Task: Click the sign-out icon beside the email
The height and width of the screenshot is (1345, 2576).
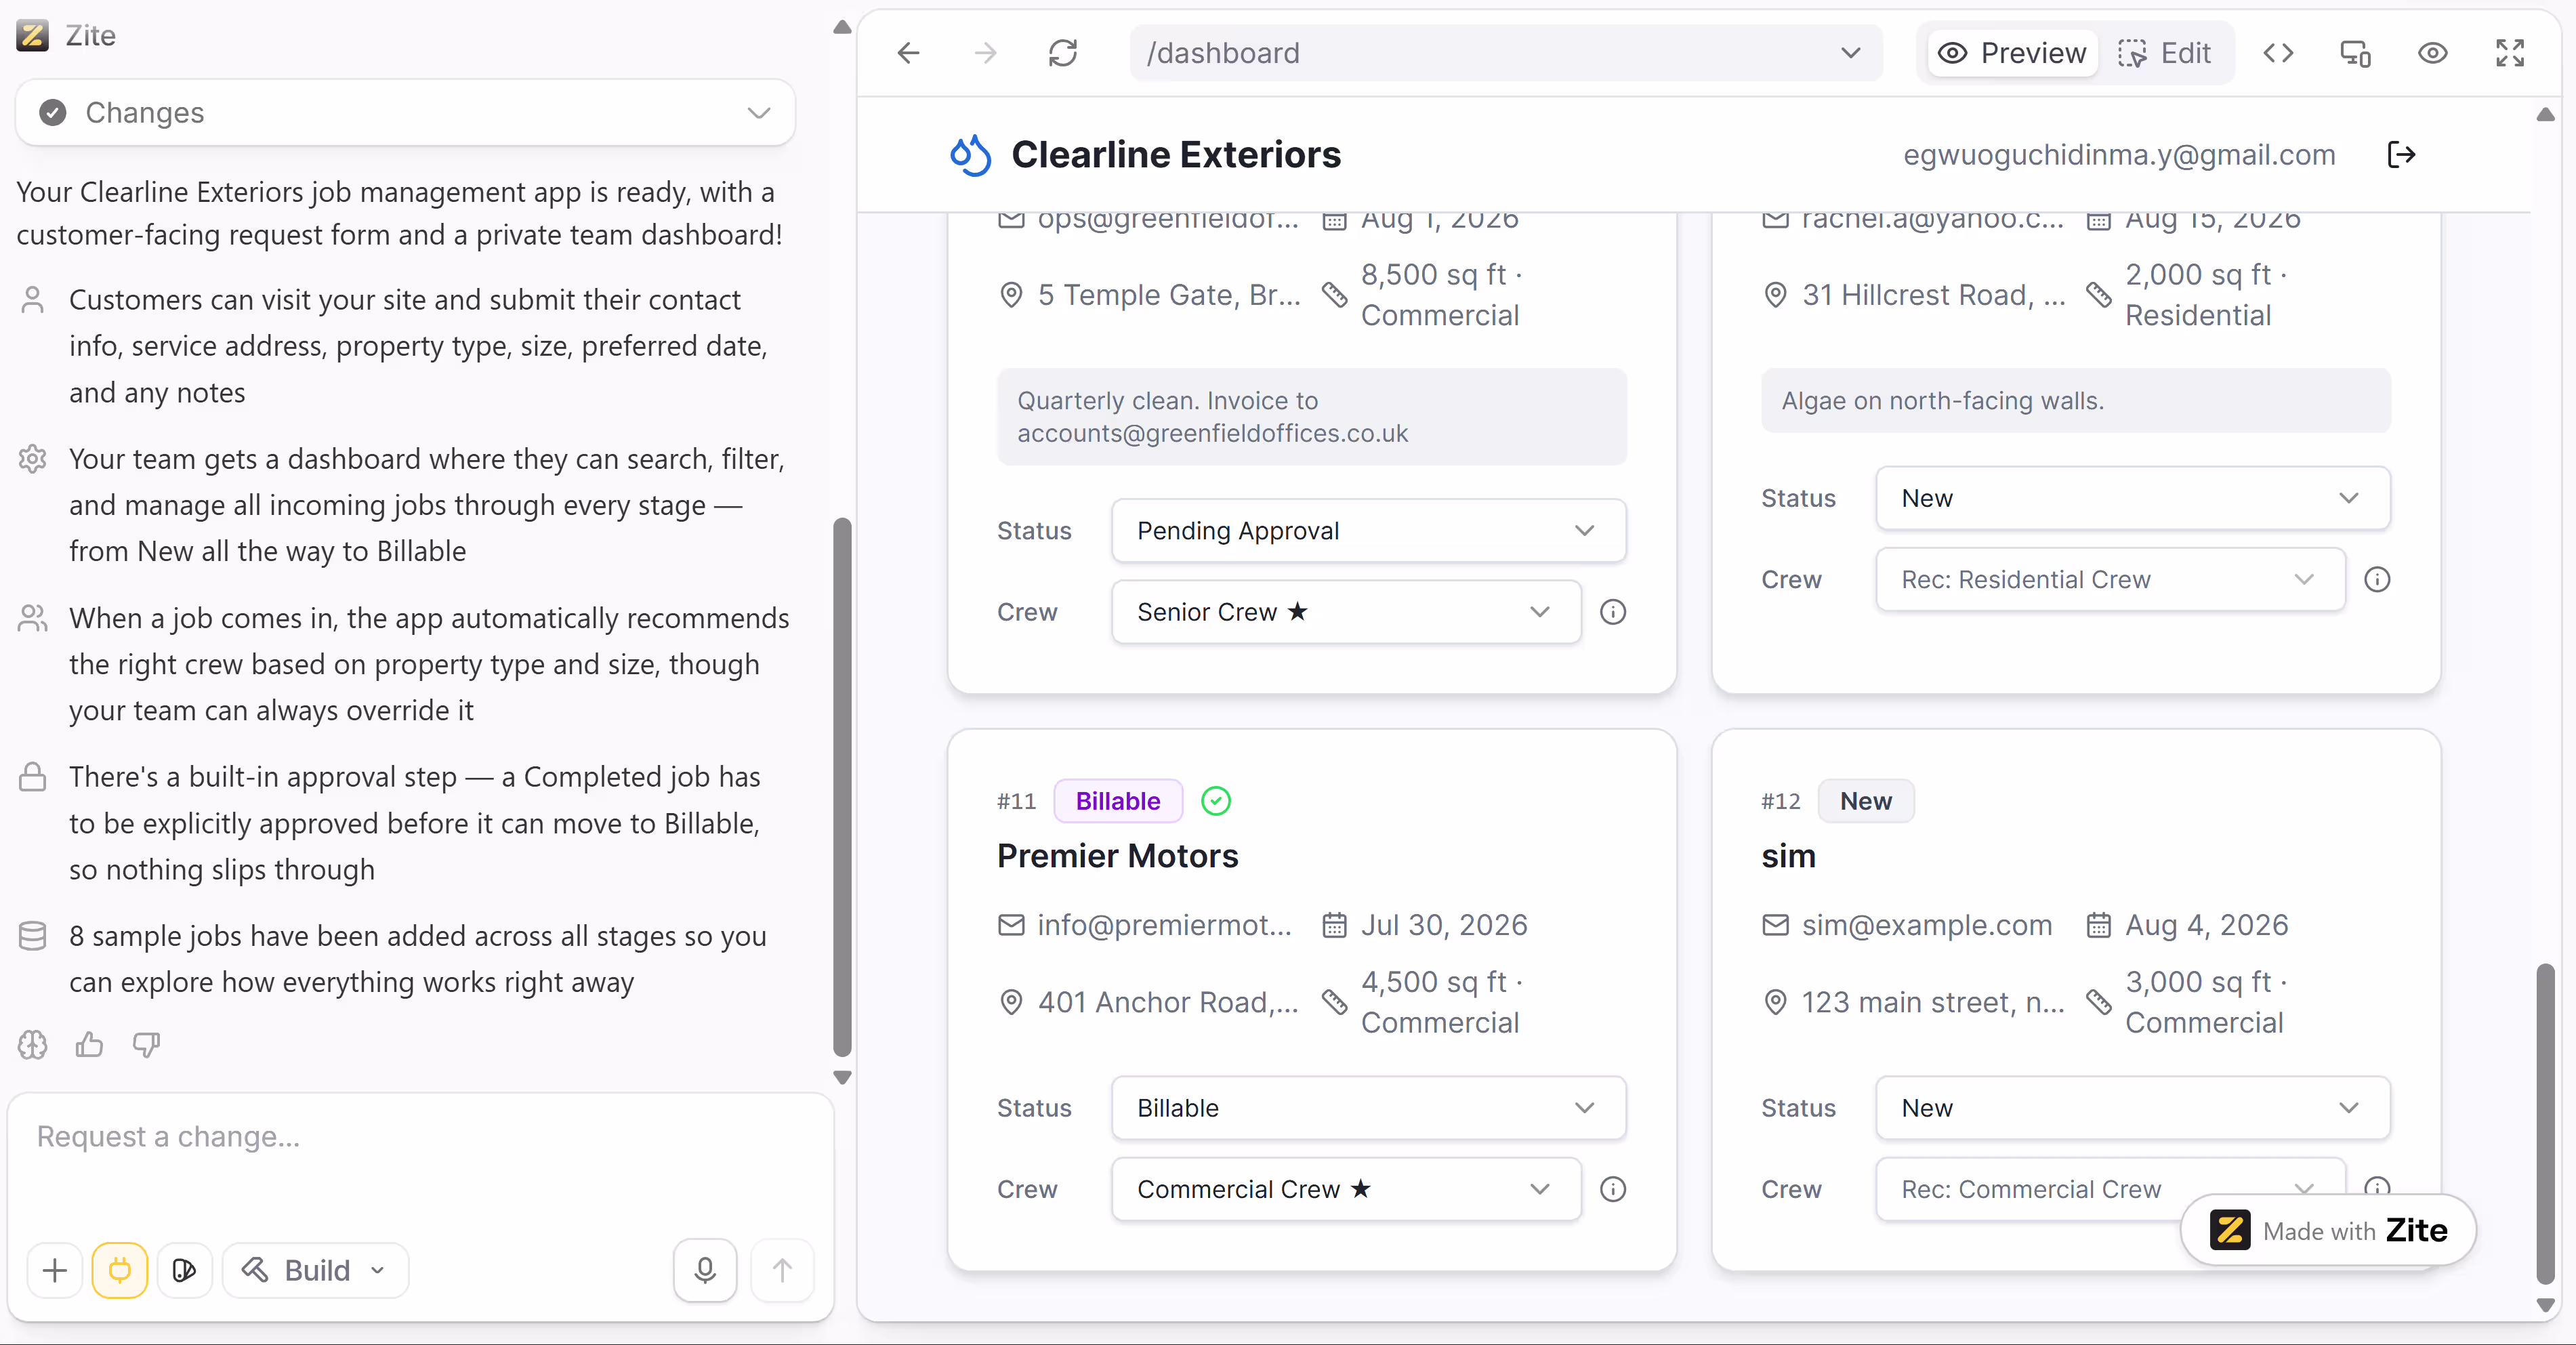Action: click(2401, 155)
